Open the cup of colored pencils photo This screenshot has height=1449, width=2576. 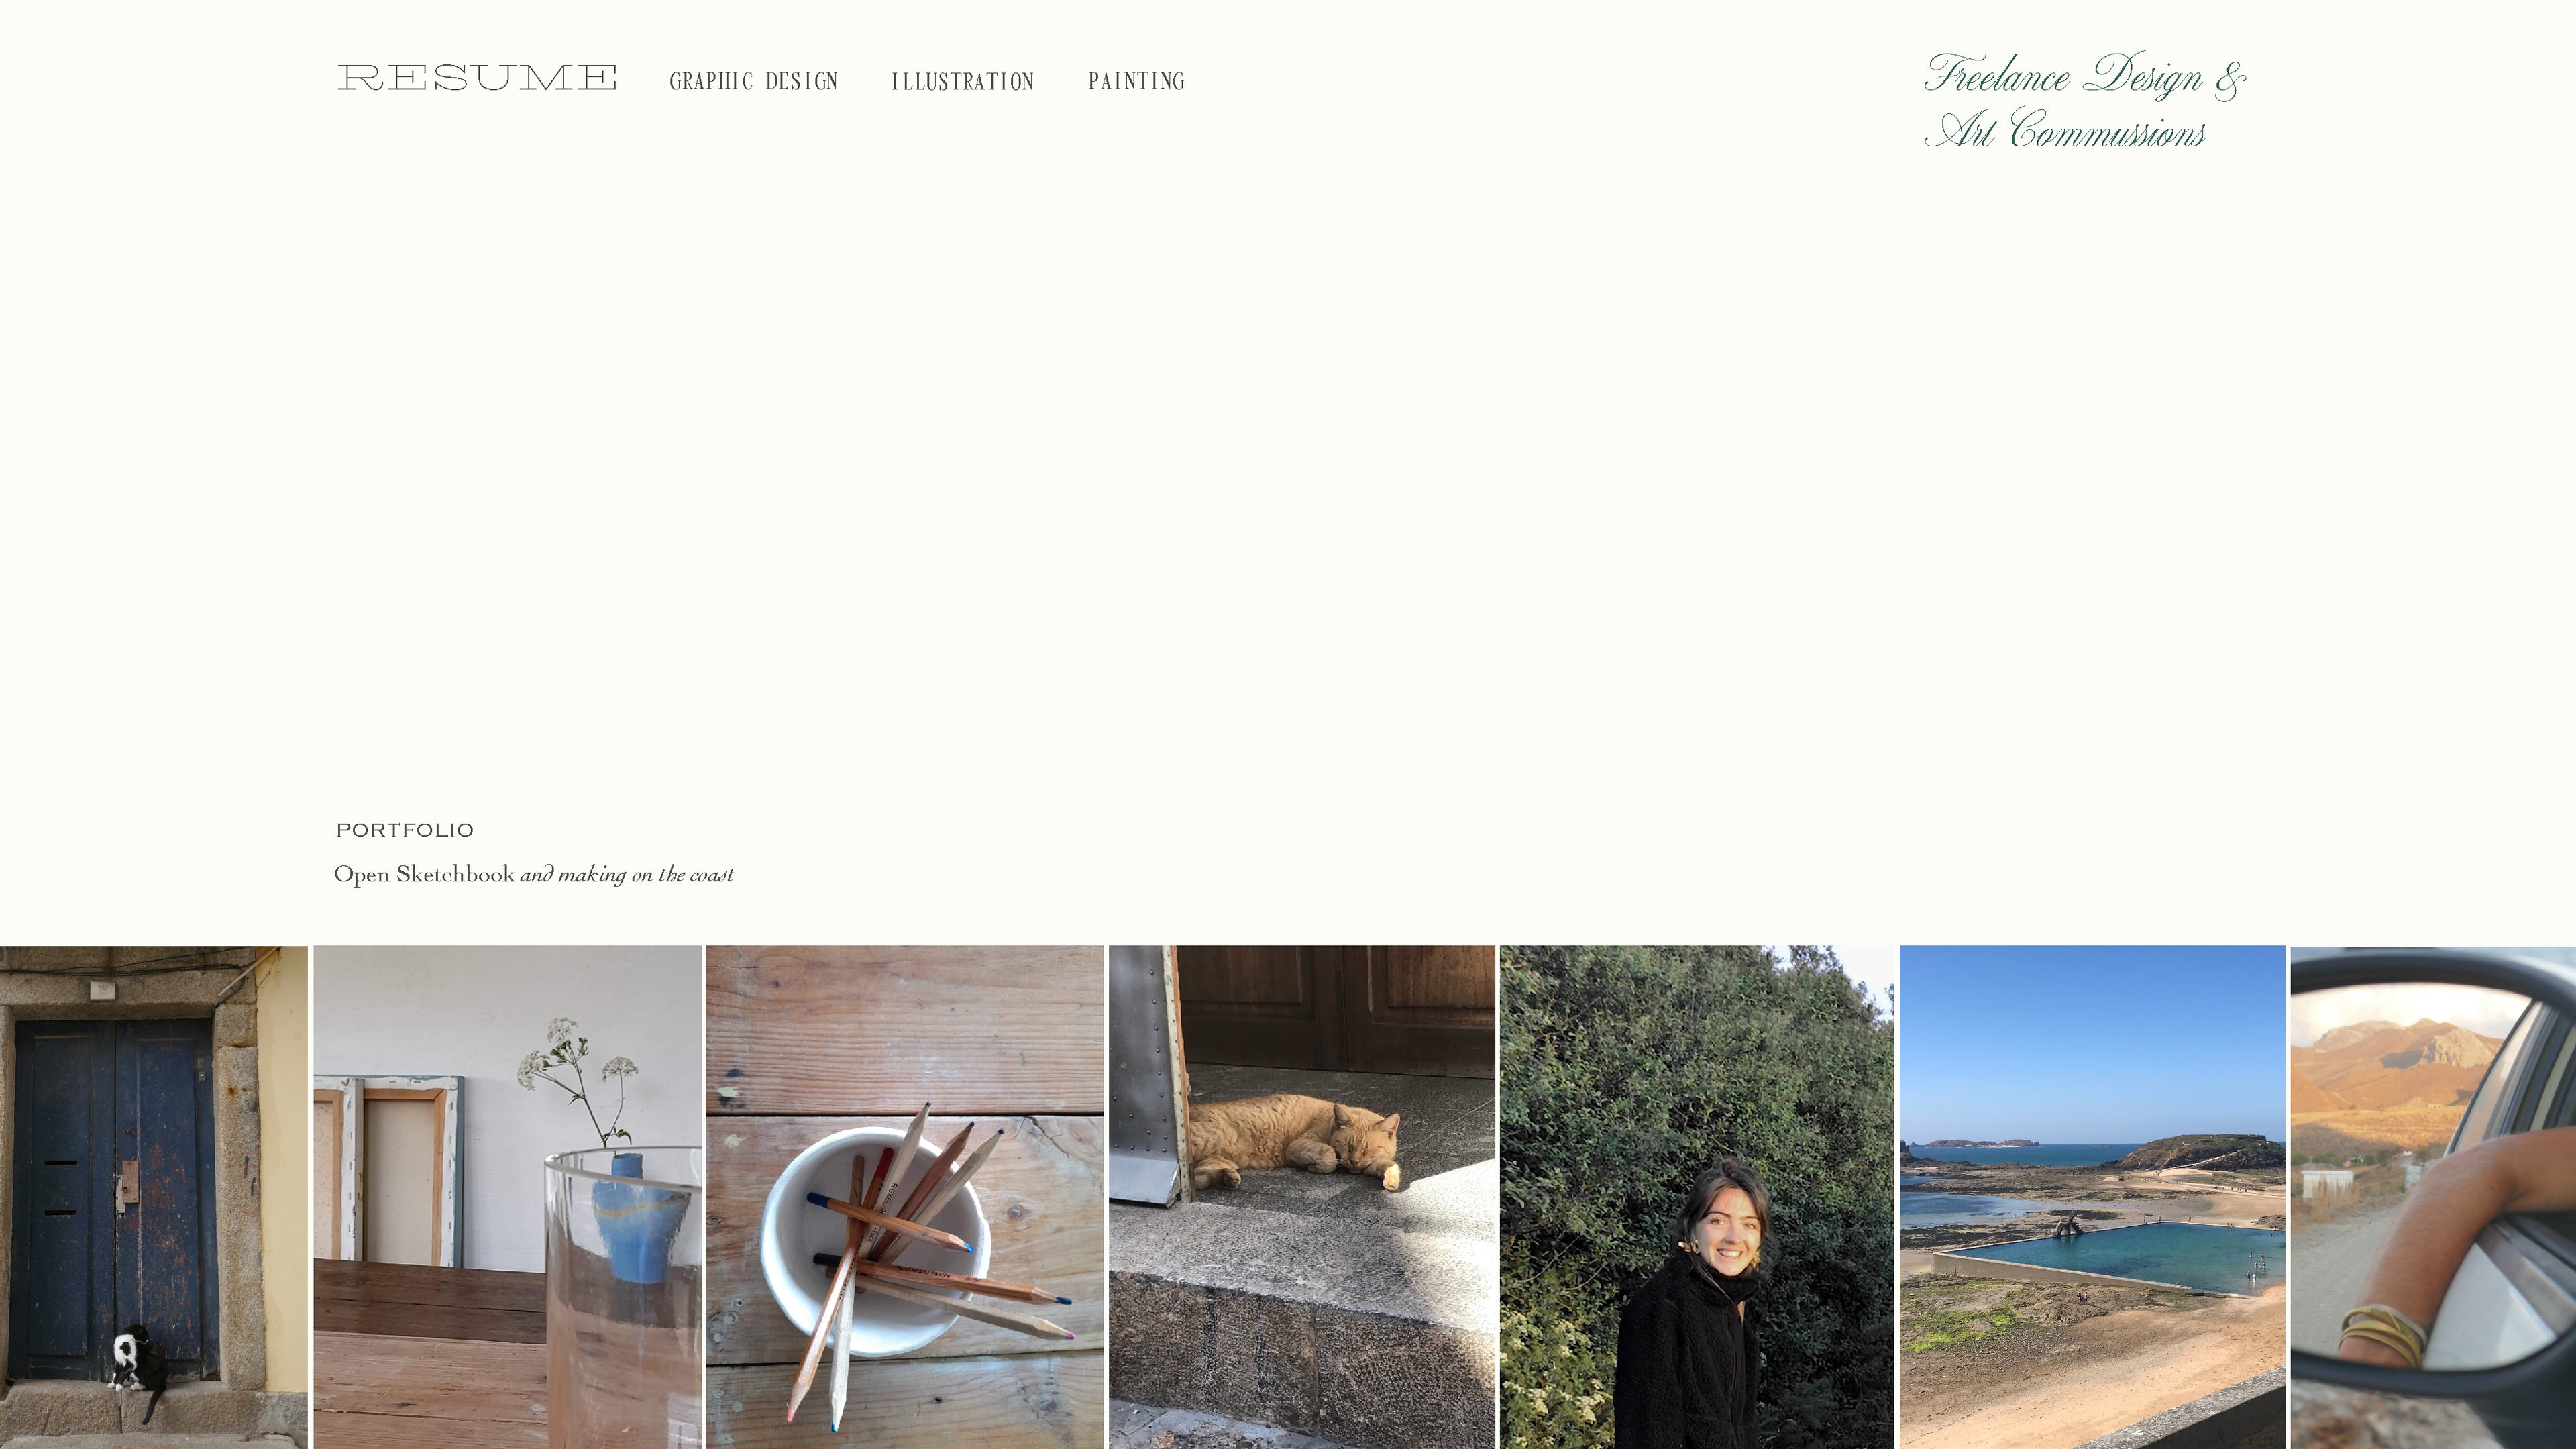(x=905, y=1197)
